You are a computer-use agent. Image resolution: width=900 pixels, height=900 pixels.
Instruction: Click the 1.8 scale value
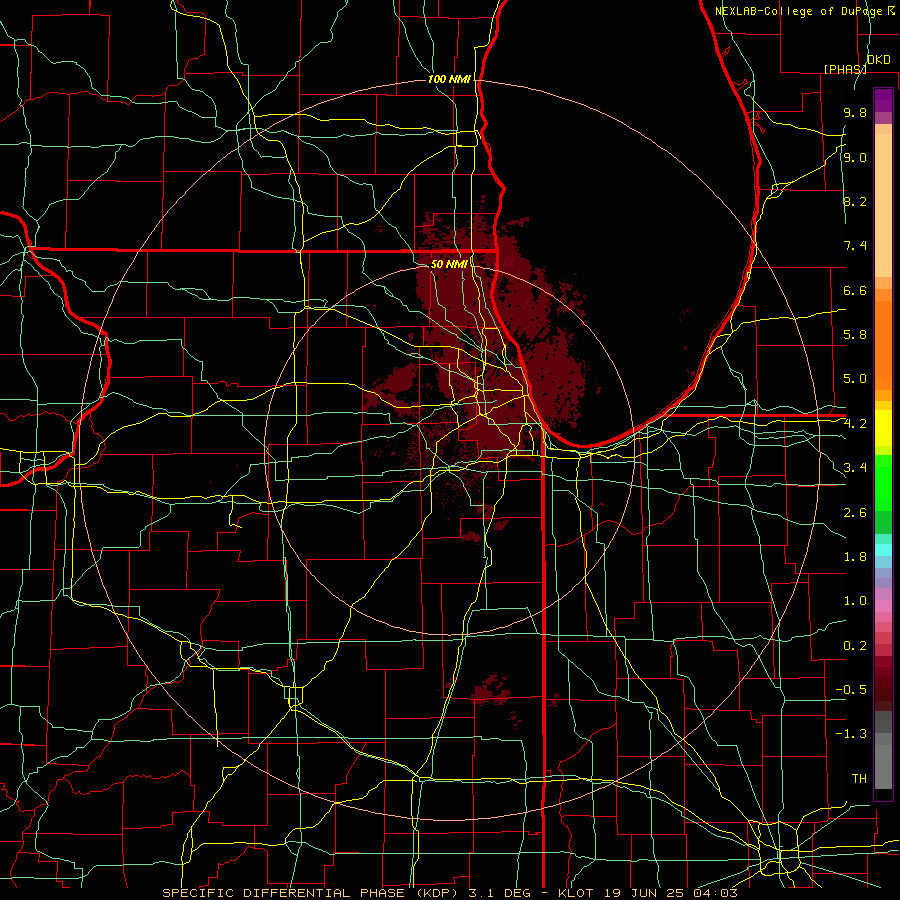coord(855,557)
